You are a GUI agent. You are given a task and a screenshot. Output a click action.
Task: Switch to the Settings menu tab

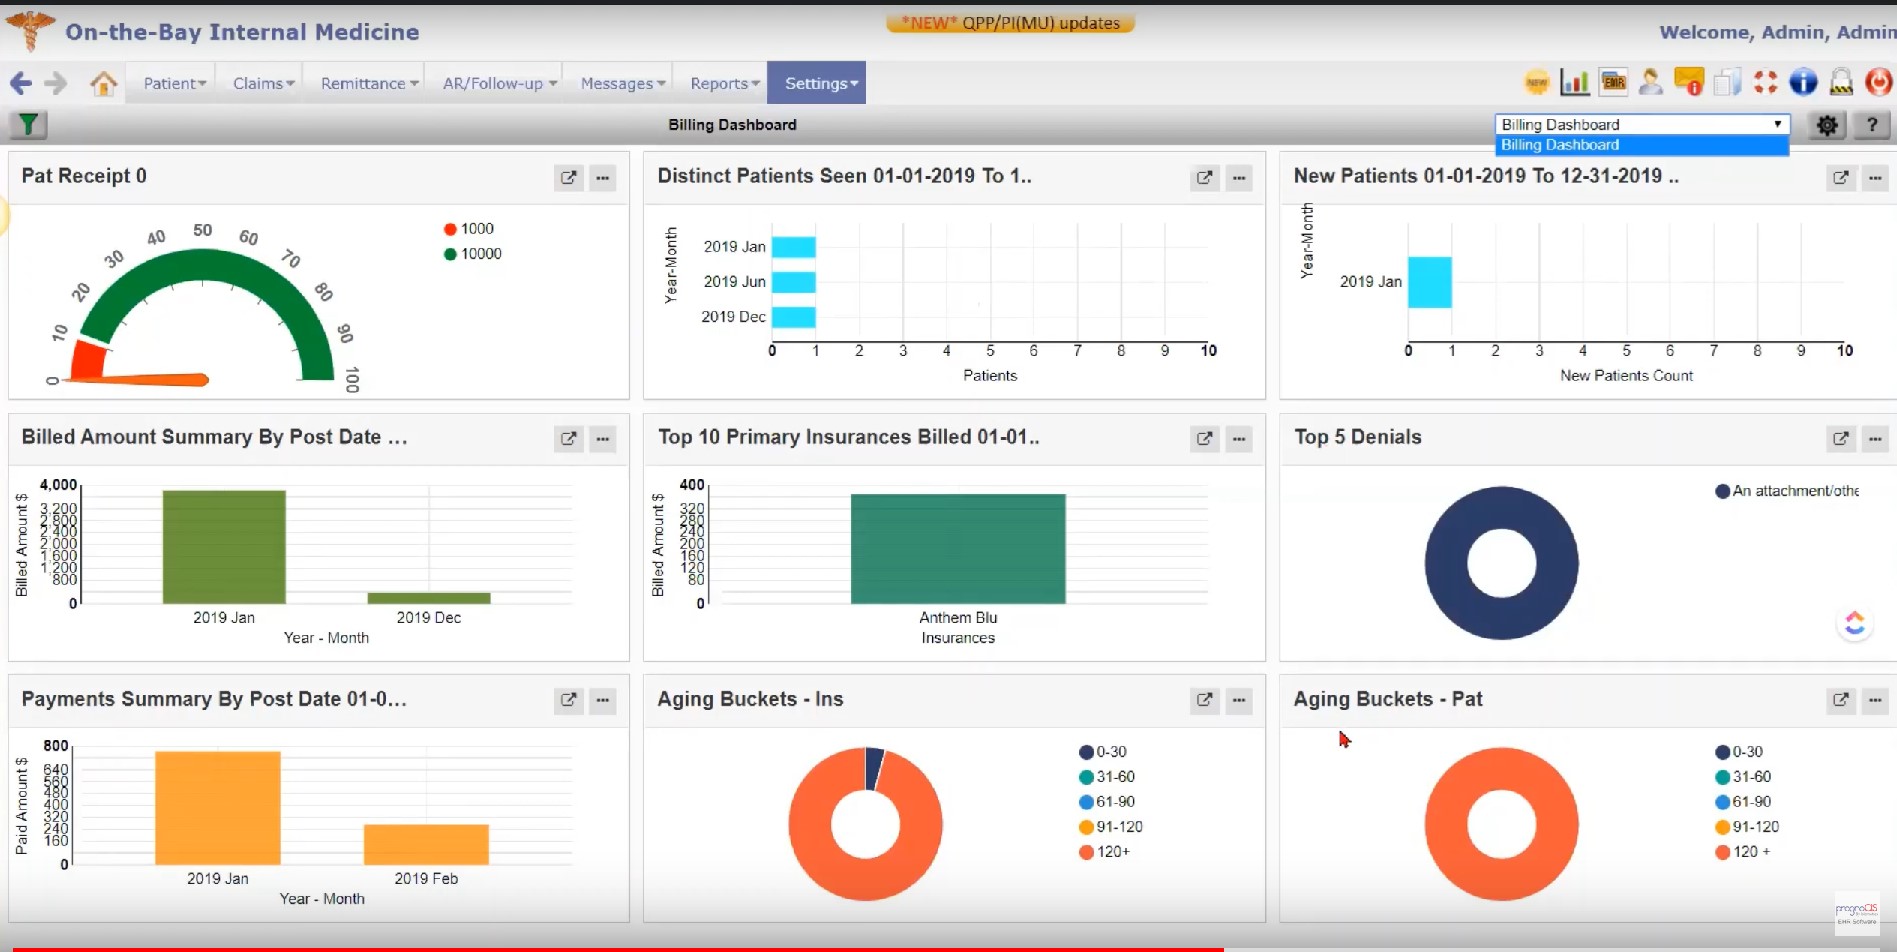tap(816, 83)
